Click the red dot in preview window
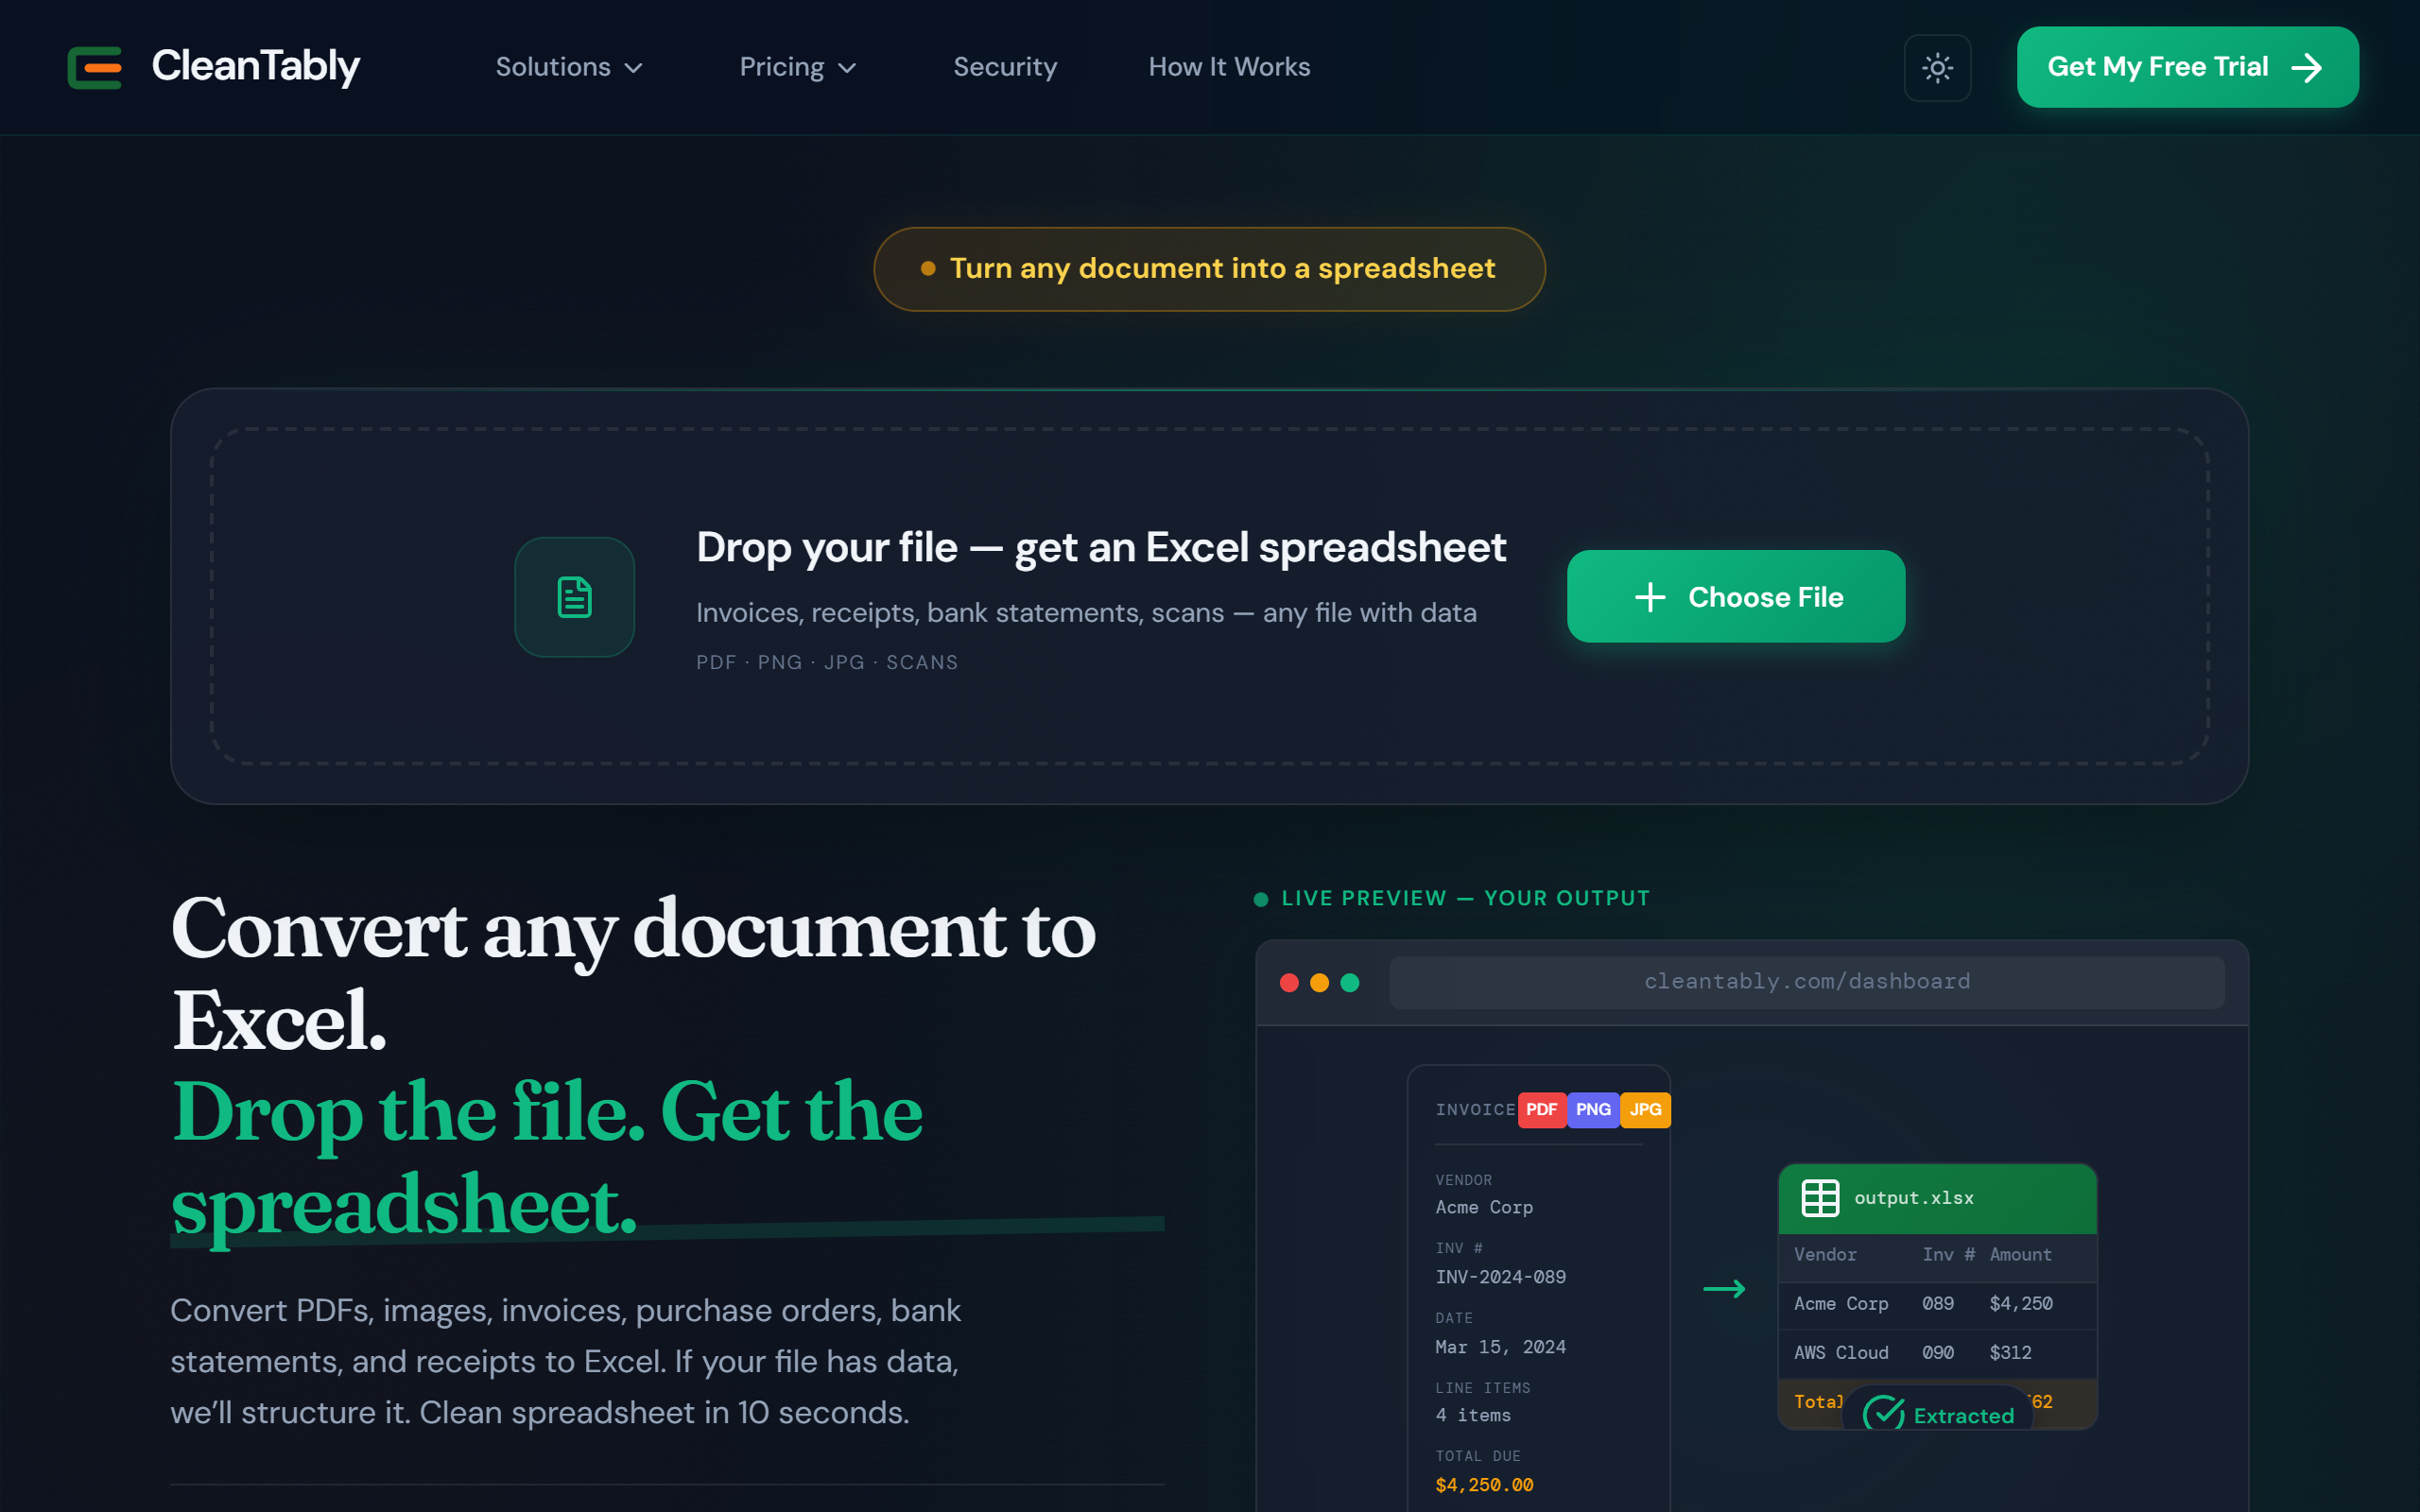Screen dimensions: 2420x1512 pyautogui.click(x=1289, y=983)
